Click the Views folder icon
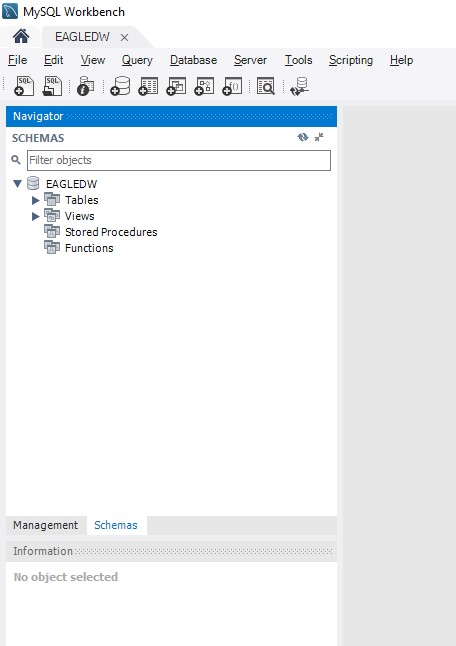Image resolution: width=456 pixels, height=646 pixels. pos(52,216)
